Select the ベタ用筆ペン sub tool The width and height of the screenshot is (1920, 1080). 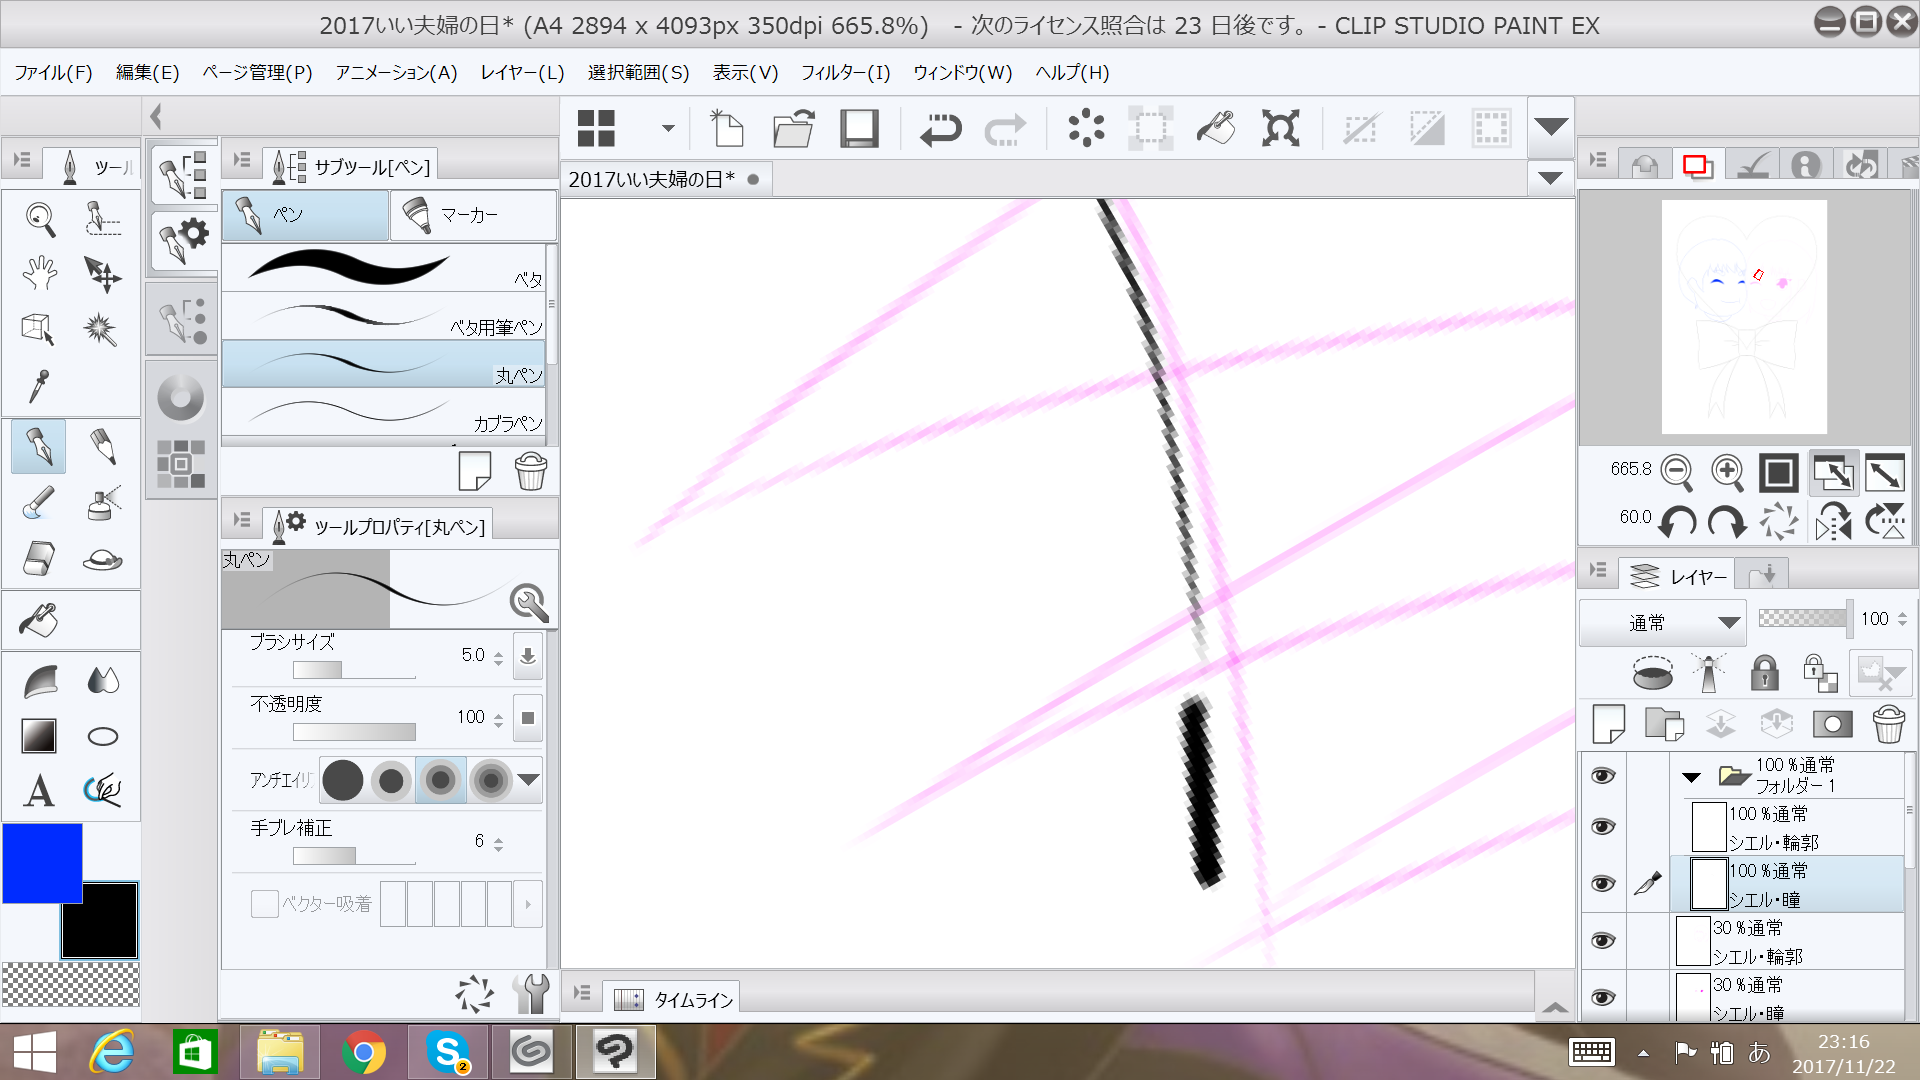click(385, 316)
